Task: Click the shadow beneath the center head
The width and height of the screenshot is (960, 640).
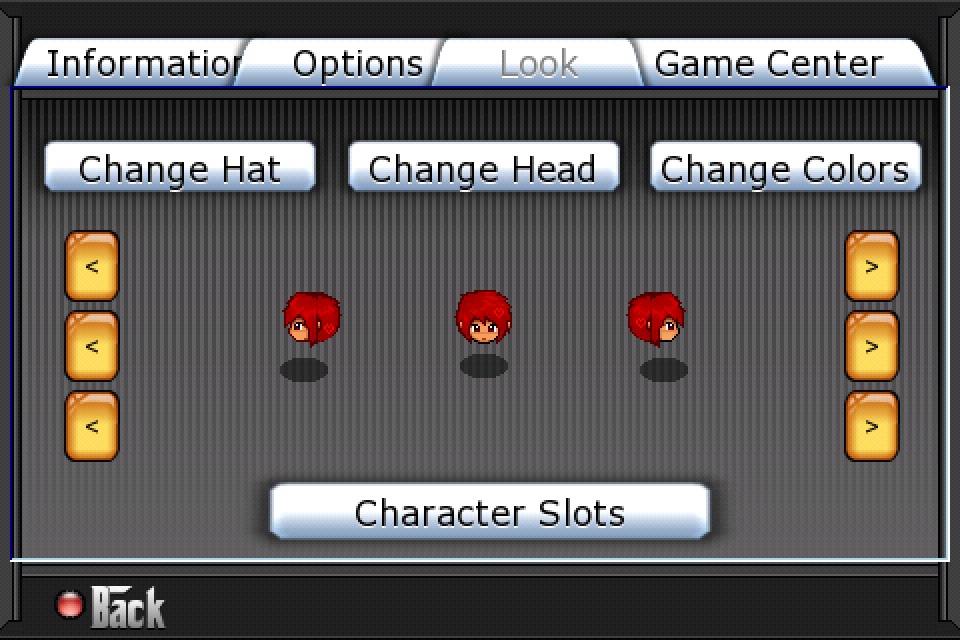Action: coord(484,366)
